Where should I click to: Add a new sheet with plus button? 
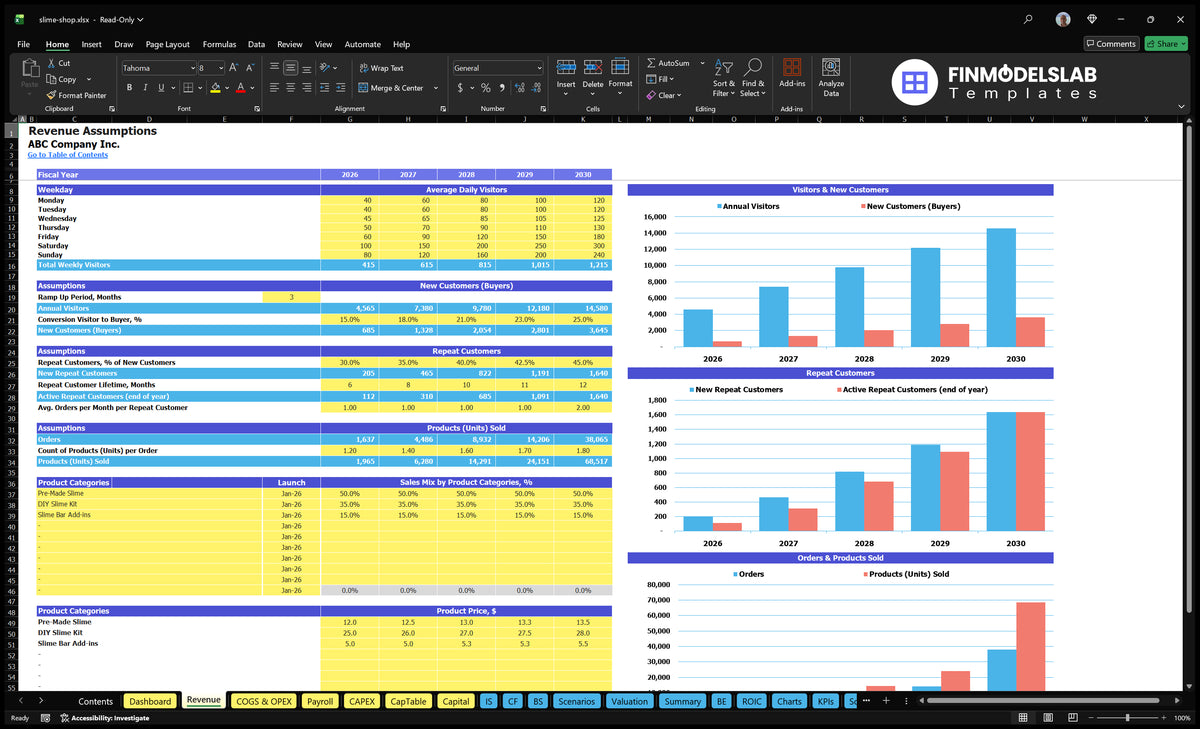pos(886,701)
